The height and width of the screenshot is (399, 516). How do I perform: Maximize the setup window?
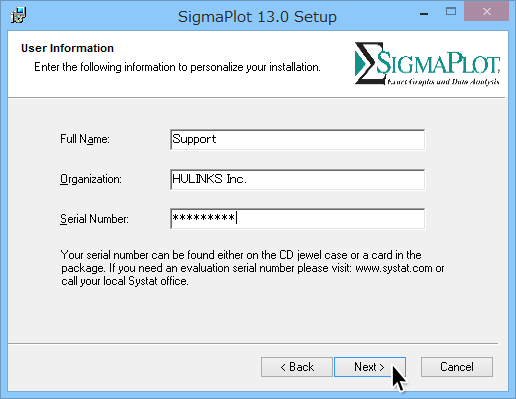[x=451, y=12]
